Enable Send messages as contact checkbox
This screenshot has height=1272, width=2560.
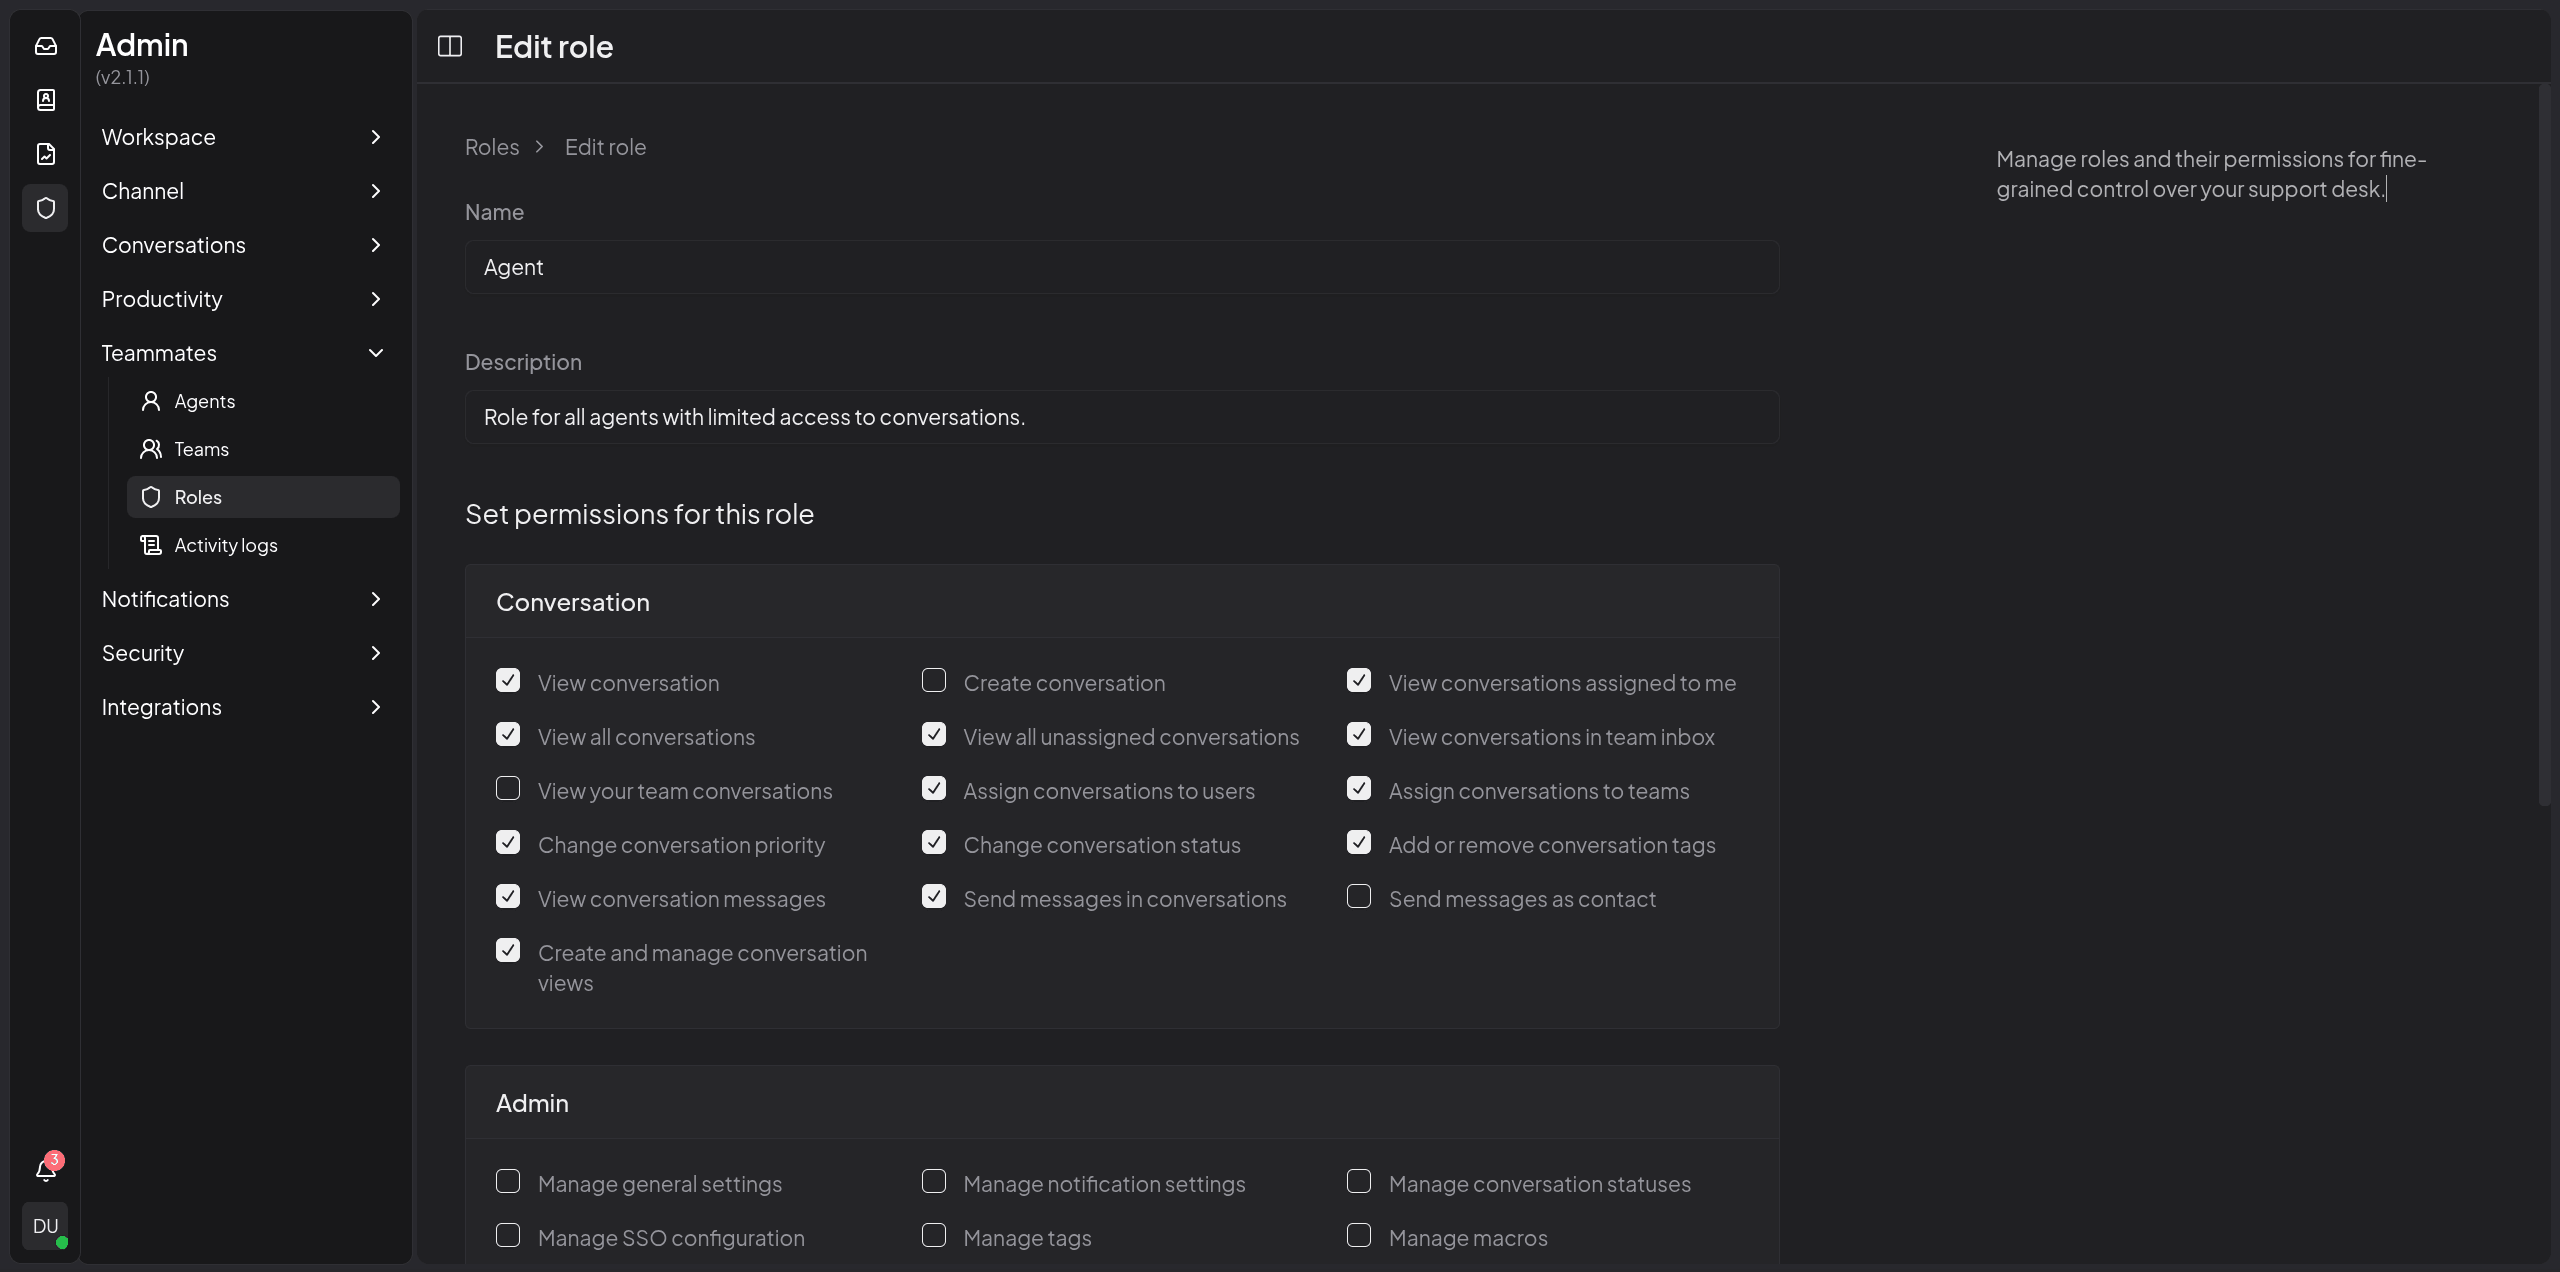click(x=1359, y=897)
